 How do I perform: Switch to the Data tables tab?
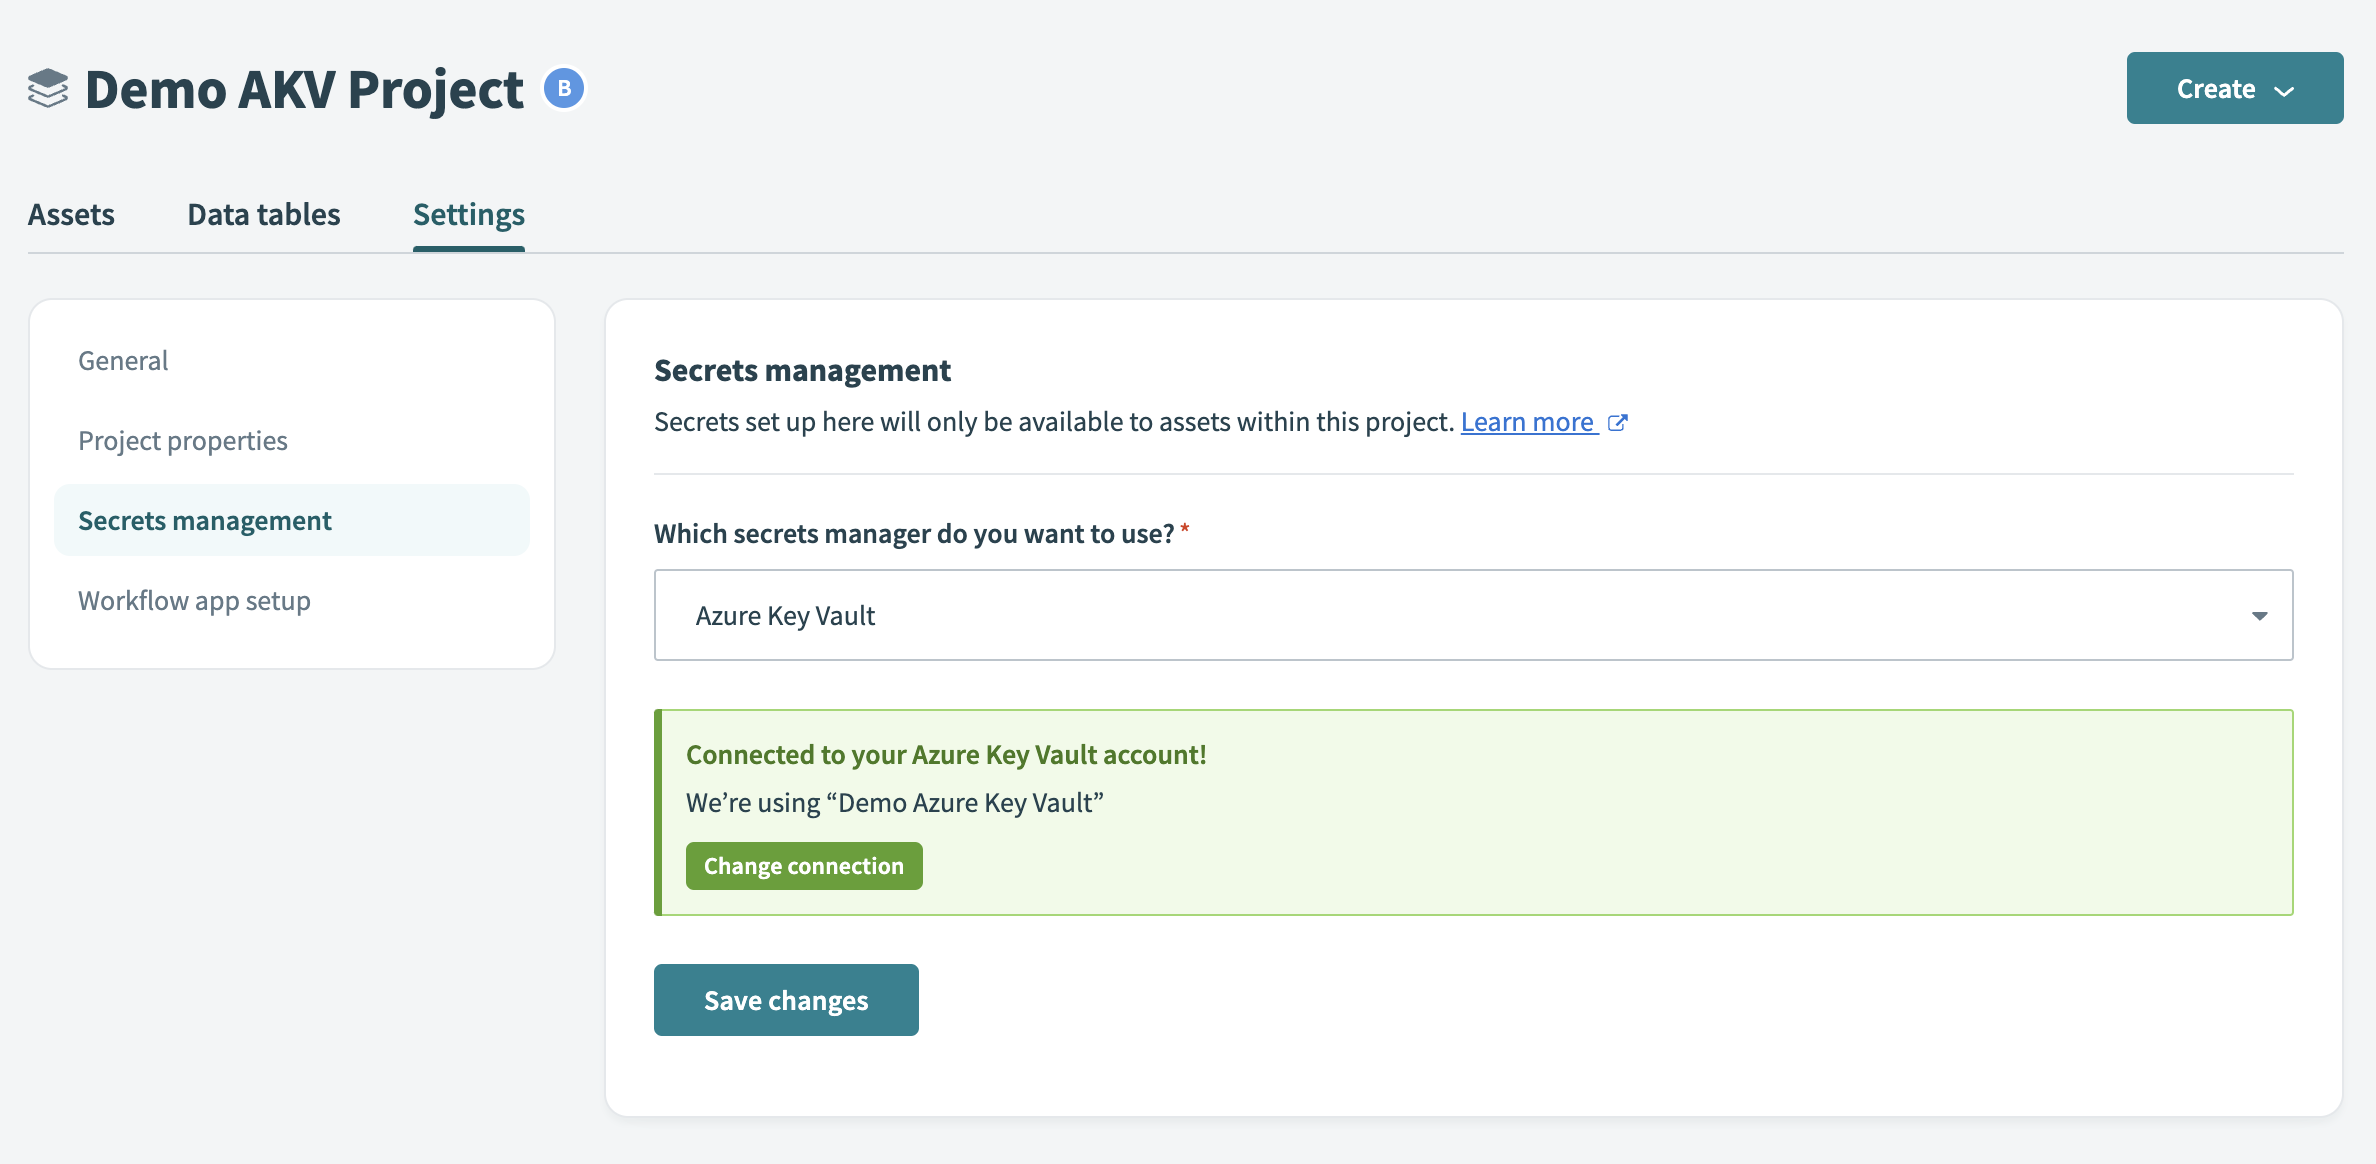point(264,215)
